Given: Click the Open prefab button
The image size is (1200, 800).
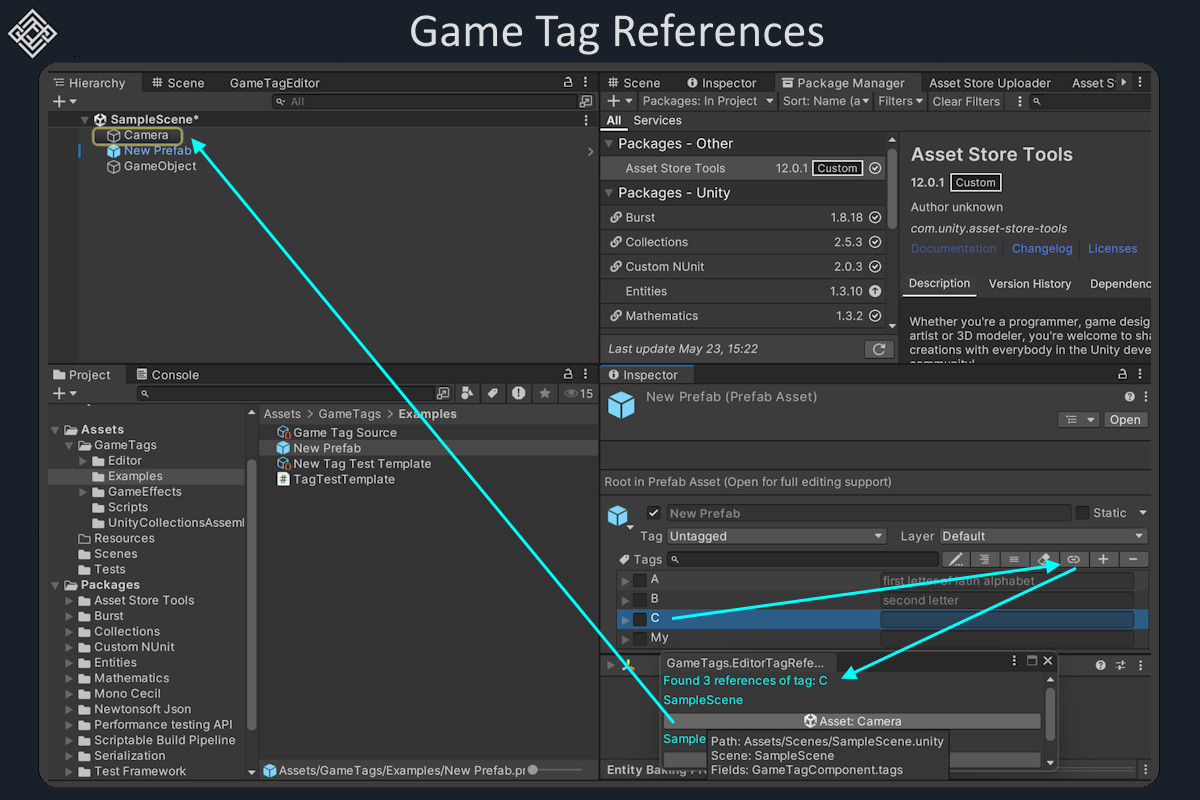Looking at the screenshot, I should (x=1125, y=420).
